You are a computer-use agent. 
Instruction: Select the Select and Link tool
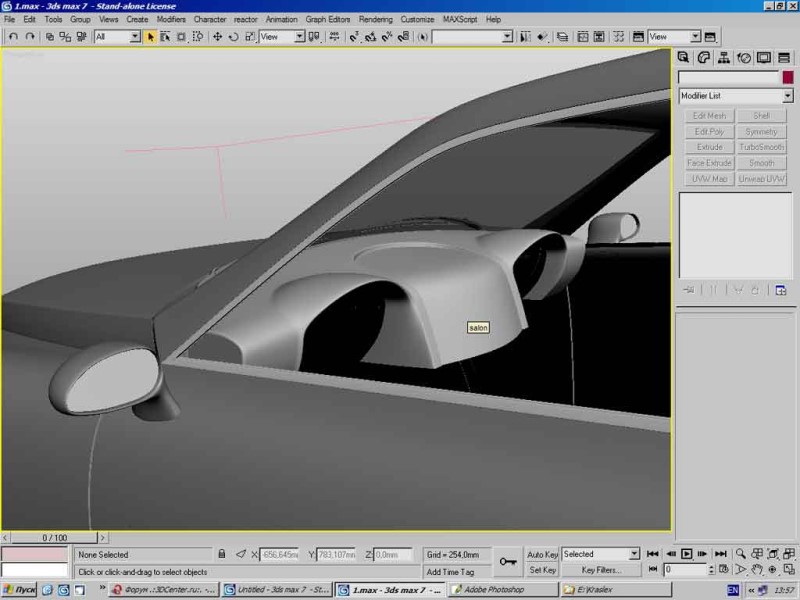click(x=49, y=37)
